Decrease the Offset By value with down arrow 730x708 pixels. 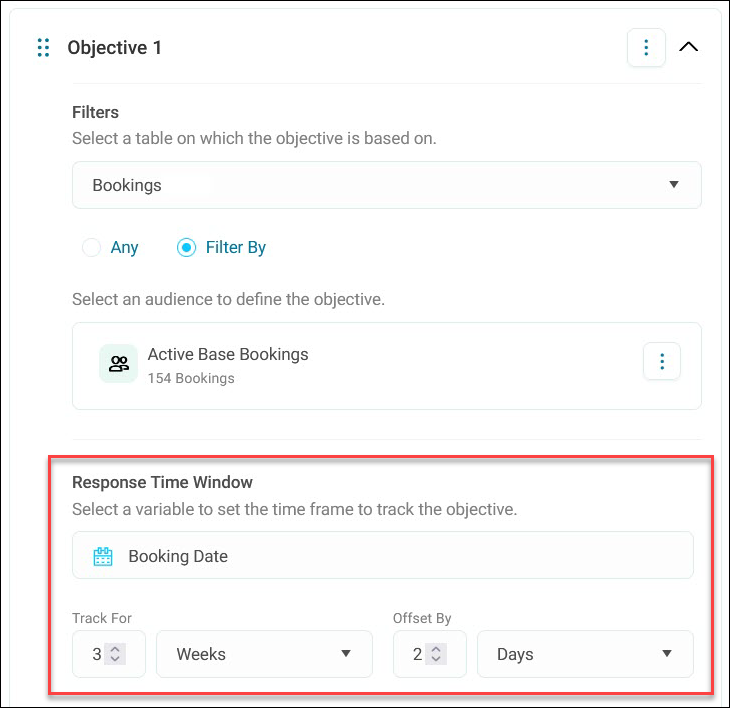pos(436,659)
